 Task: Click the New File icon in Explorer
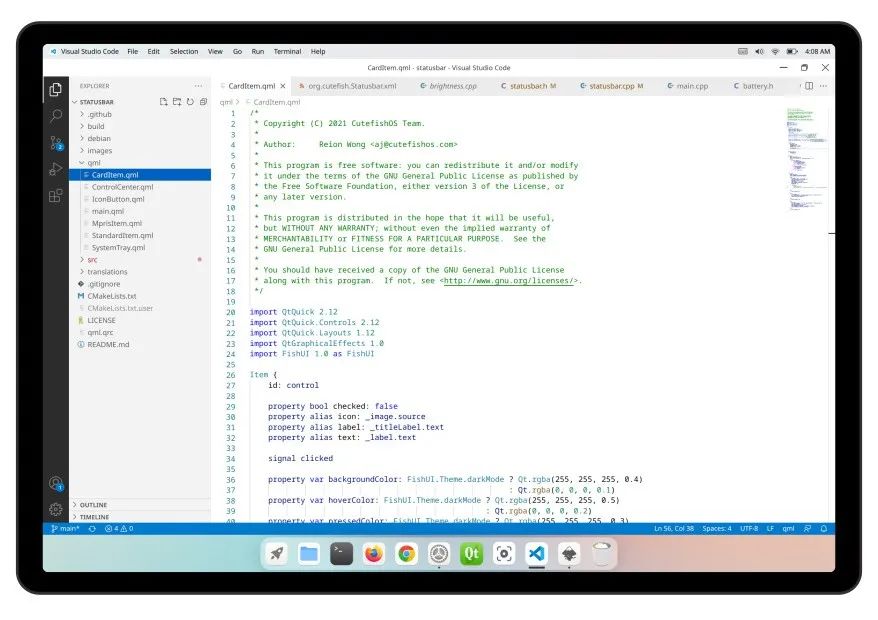(x=164, y=102)
